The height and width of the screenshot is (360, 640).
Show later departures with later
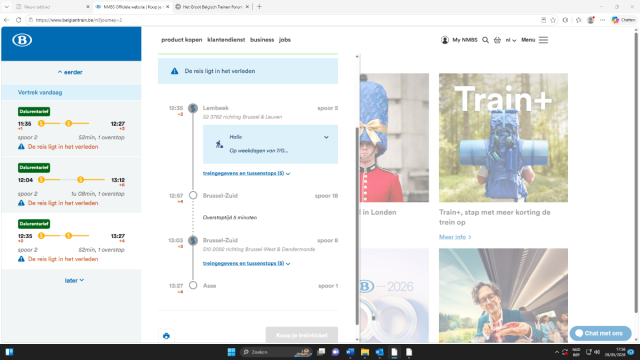click(74, 280)
